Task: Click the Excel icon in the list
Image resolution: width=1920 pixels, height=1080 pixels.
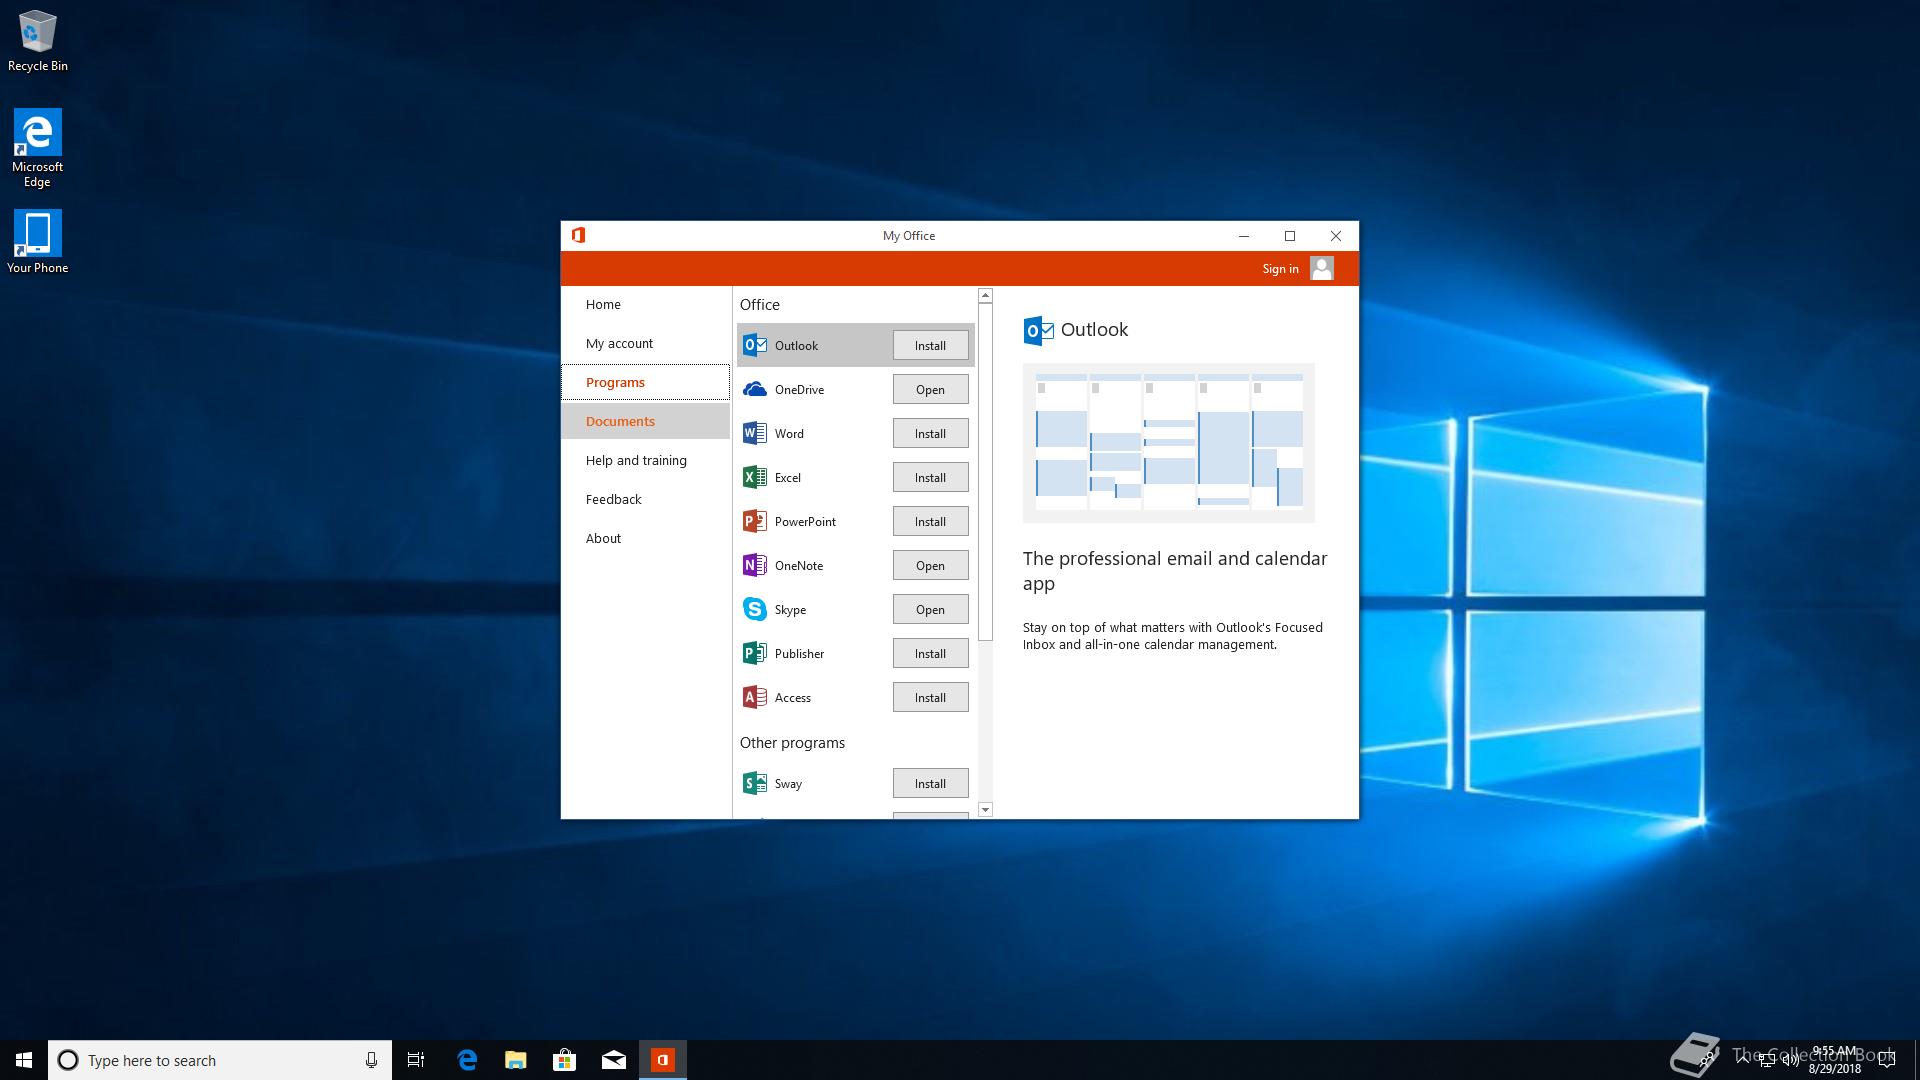Action: pyautogui.click(x=755, y=477)
